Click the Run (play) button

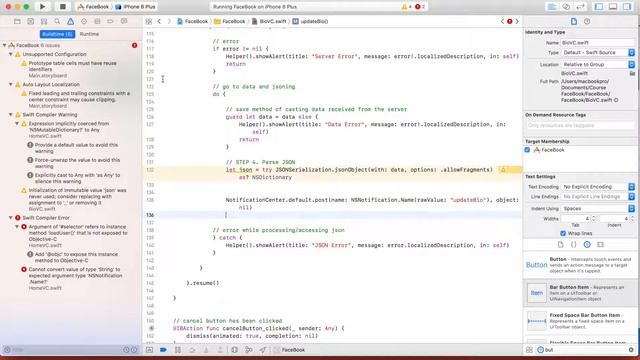point(42,7)
